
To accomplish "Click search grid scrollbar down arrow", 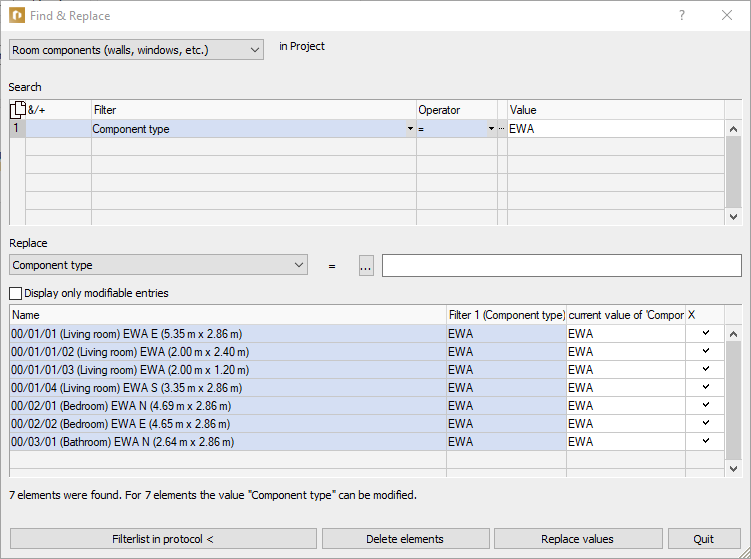I will [733, 217].
